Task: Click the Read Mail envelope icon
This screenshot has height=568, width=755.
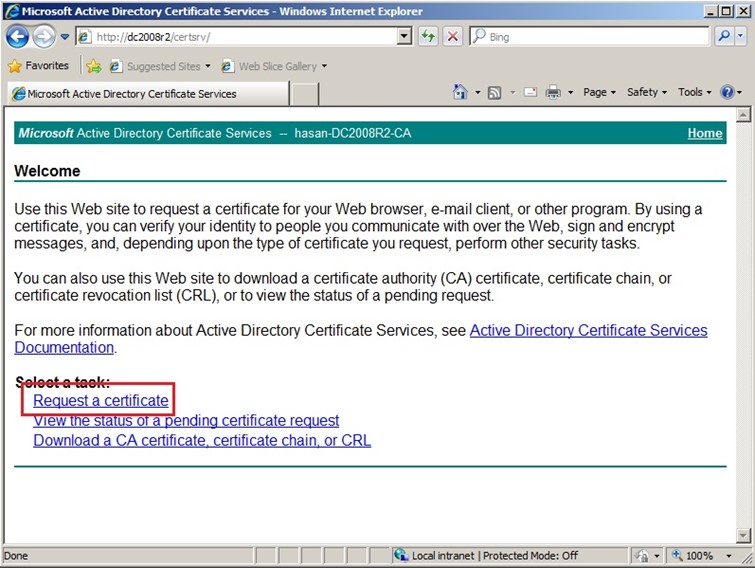Action: (530, 92)
